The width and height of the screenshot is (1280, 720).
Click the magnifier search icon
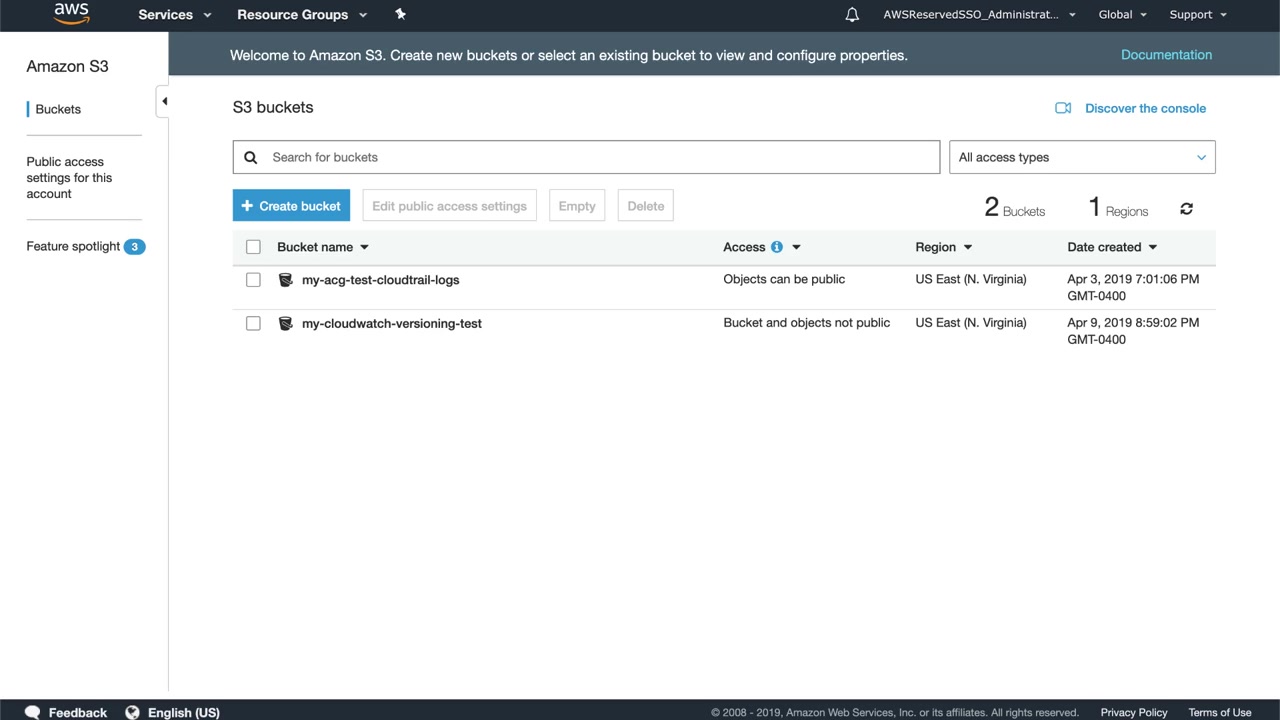251,157
